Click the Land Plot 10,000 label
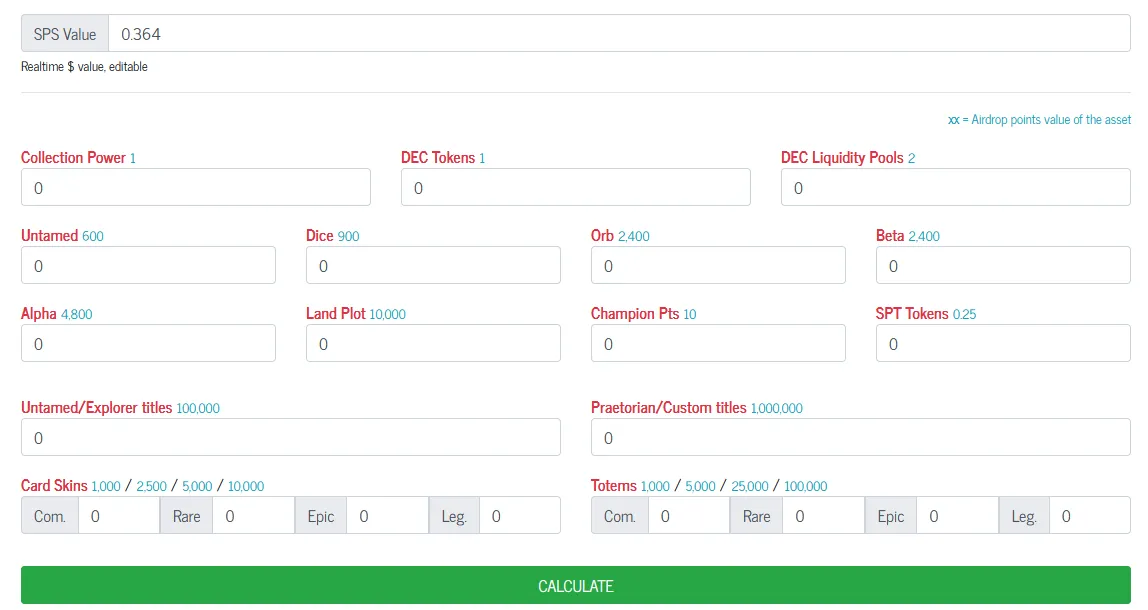 point(356,313)
